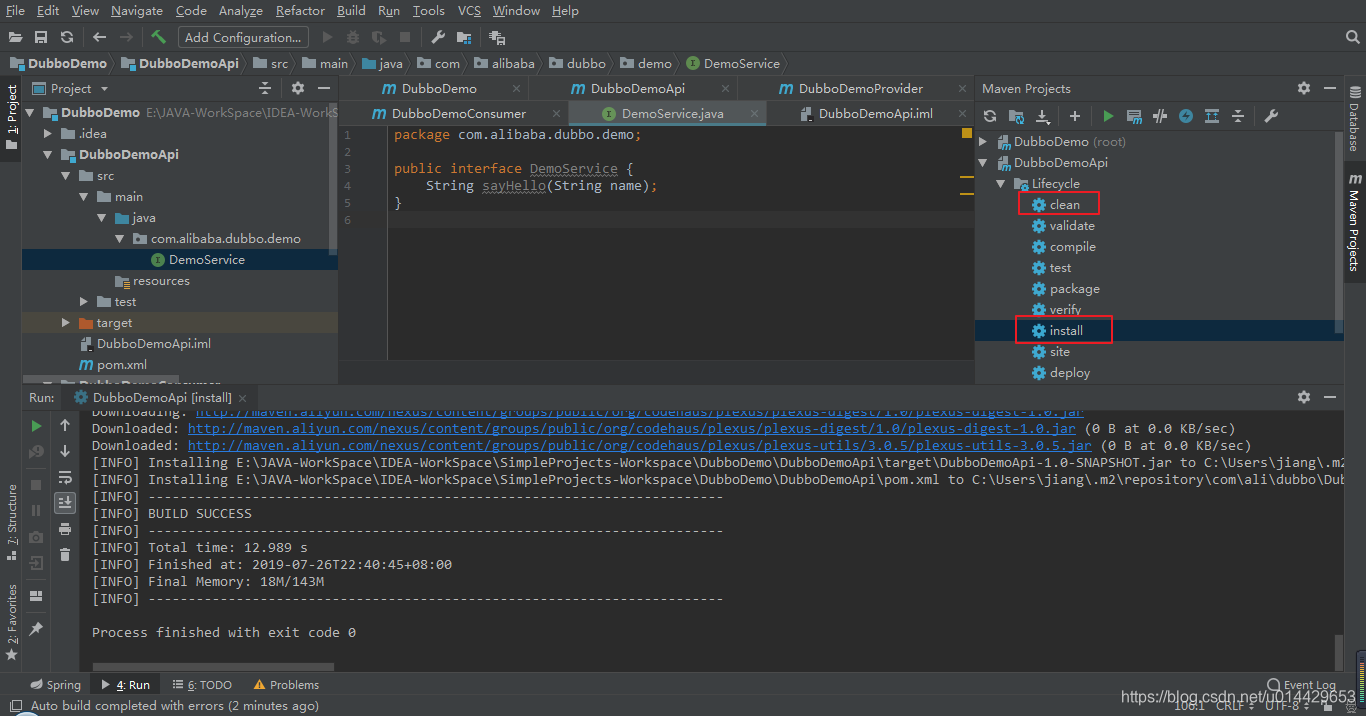1366x716 pixels.
Task: Open the Project view dropdown
Action: point(70,88)
